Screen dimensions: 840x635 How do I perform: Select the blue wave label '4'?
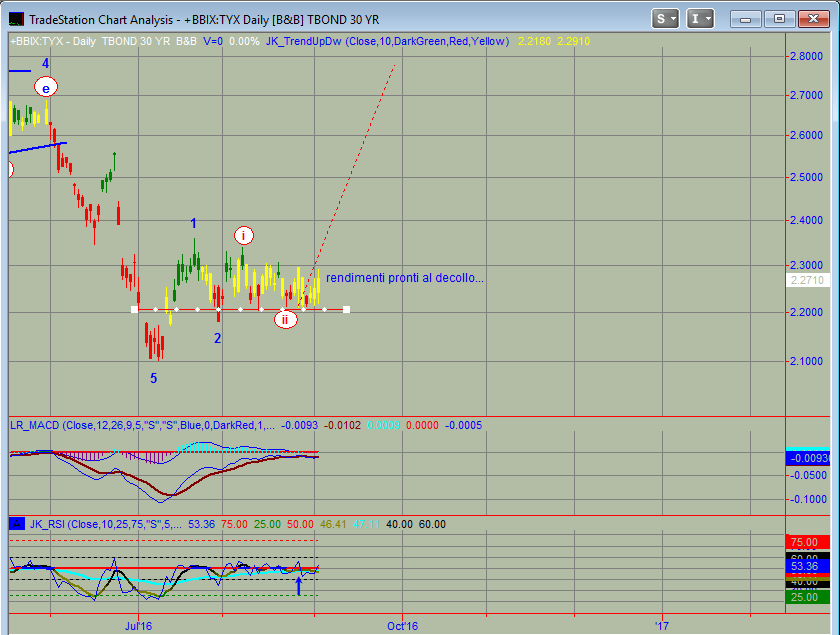[46, 64]
